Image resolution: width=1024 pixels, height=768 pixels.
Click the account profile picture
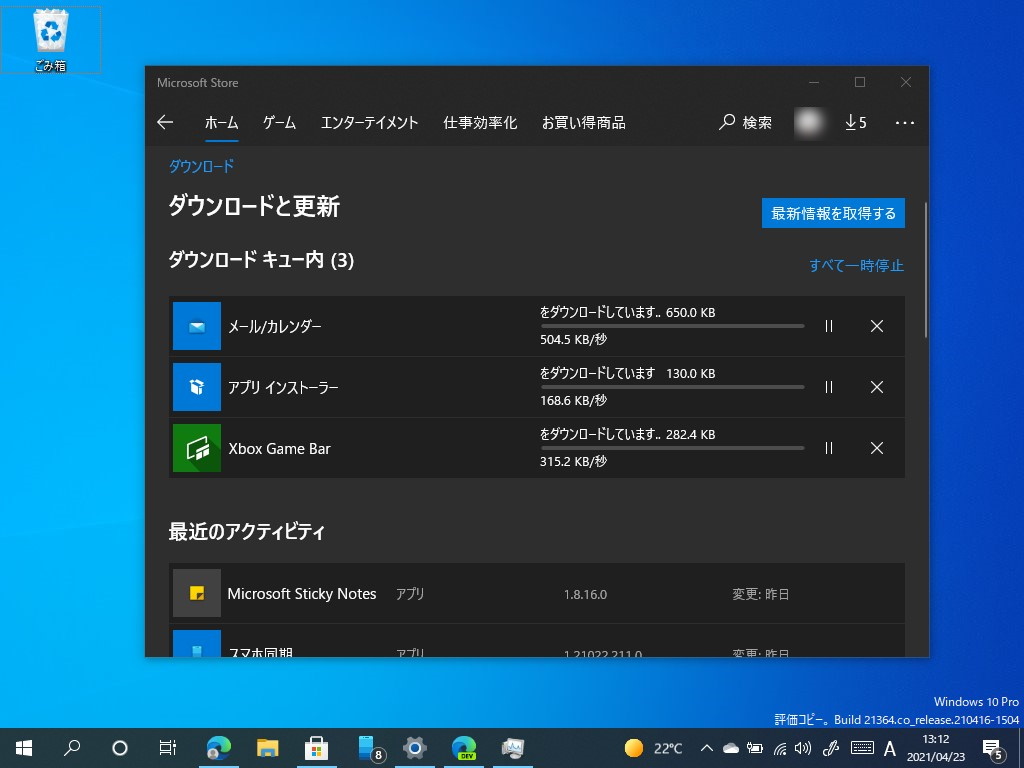tap(809, 122)
